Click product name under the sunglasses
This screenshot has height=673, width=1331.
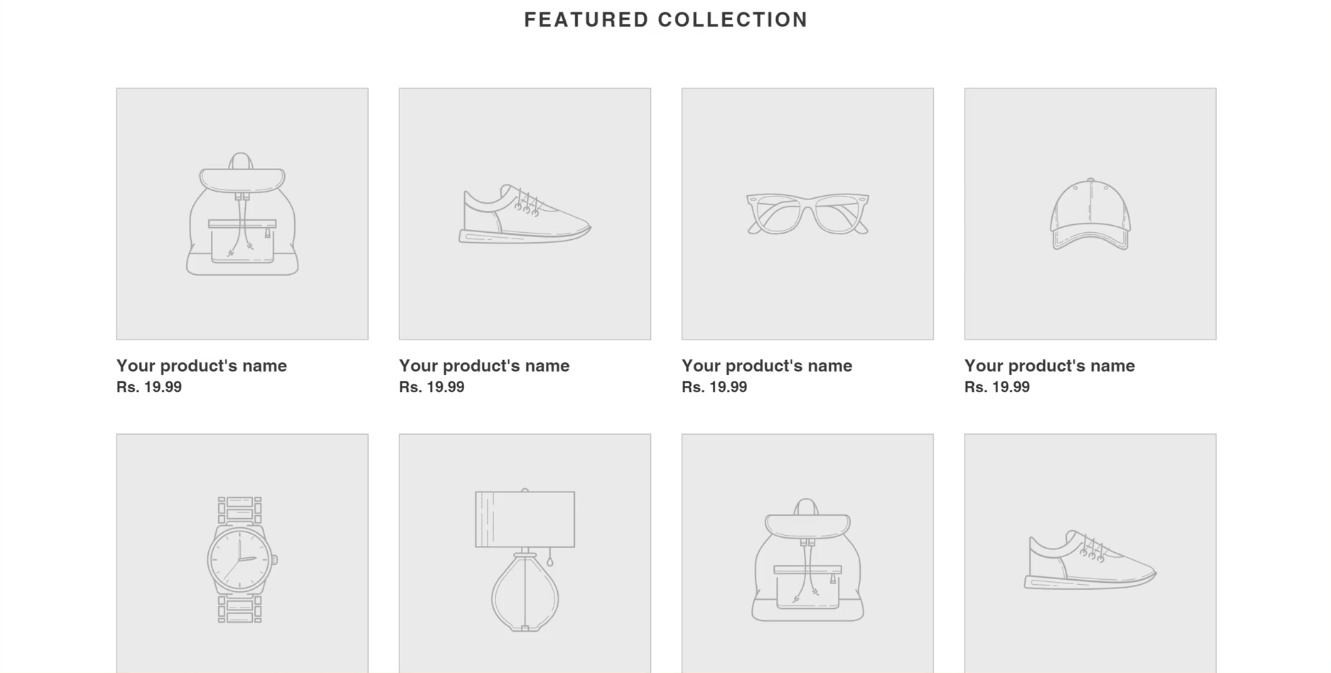point(767,366)
